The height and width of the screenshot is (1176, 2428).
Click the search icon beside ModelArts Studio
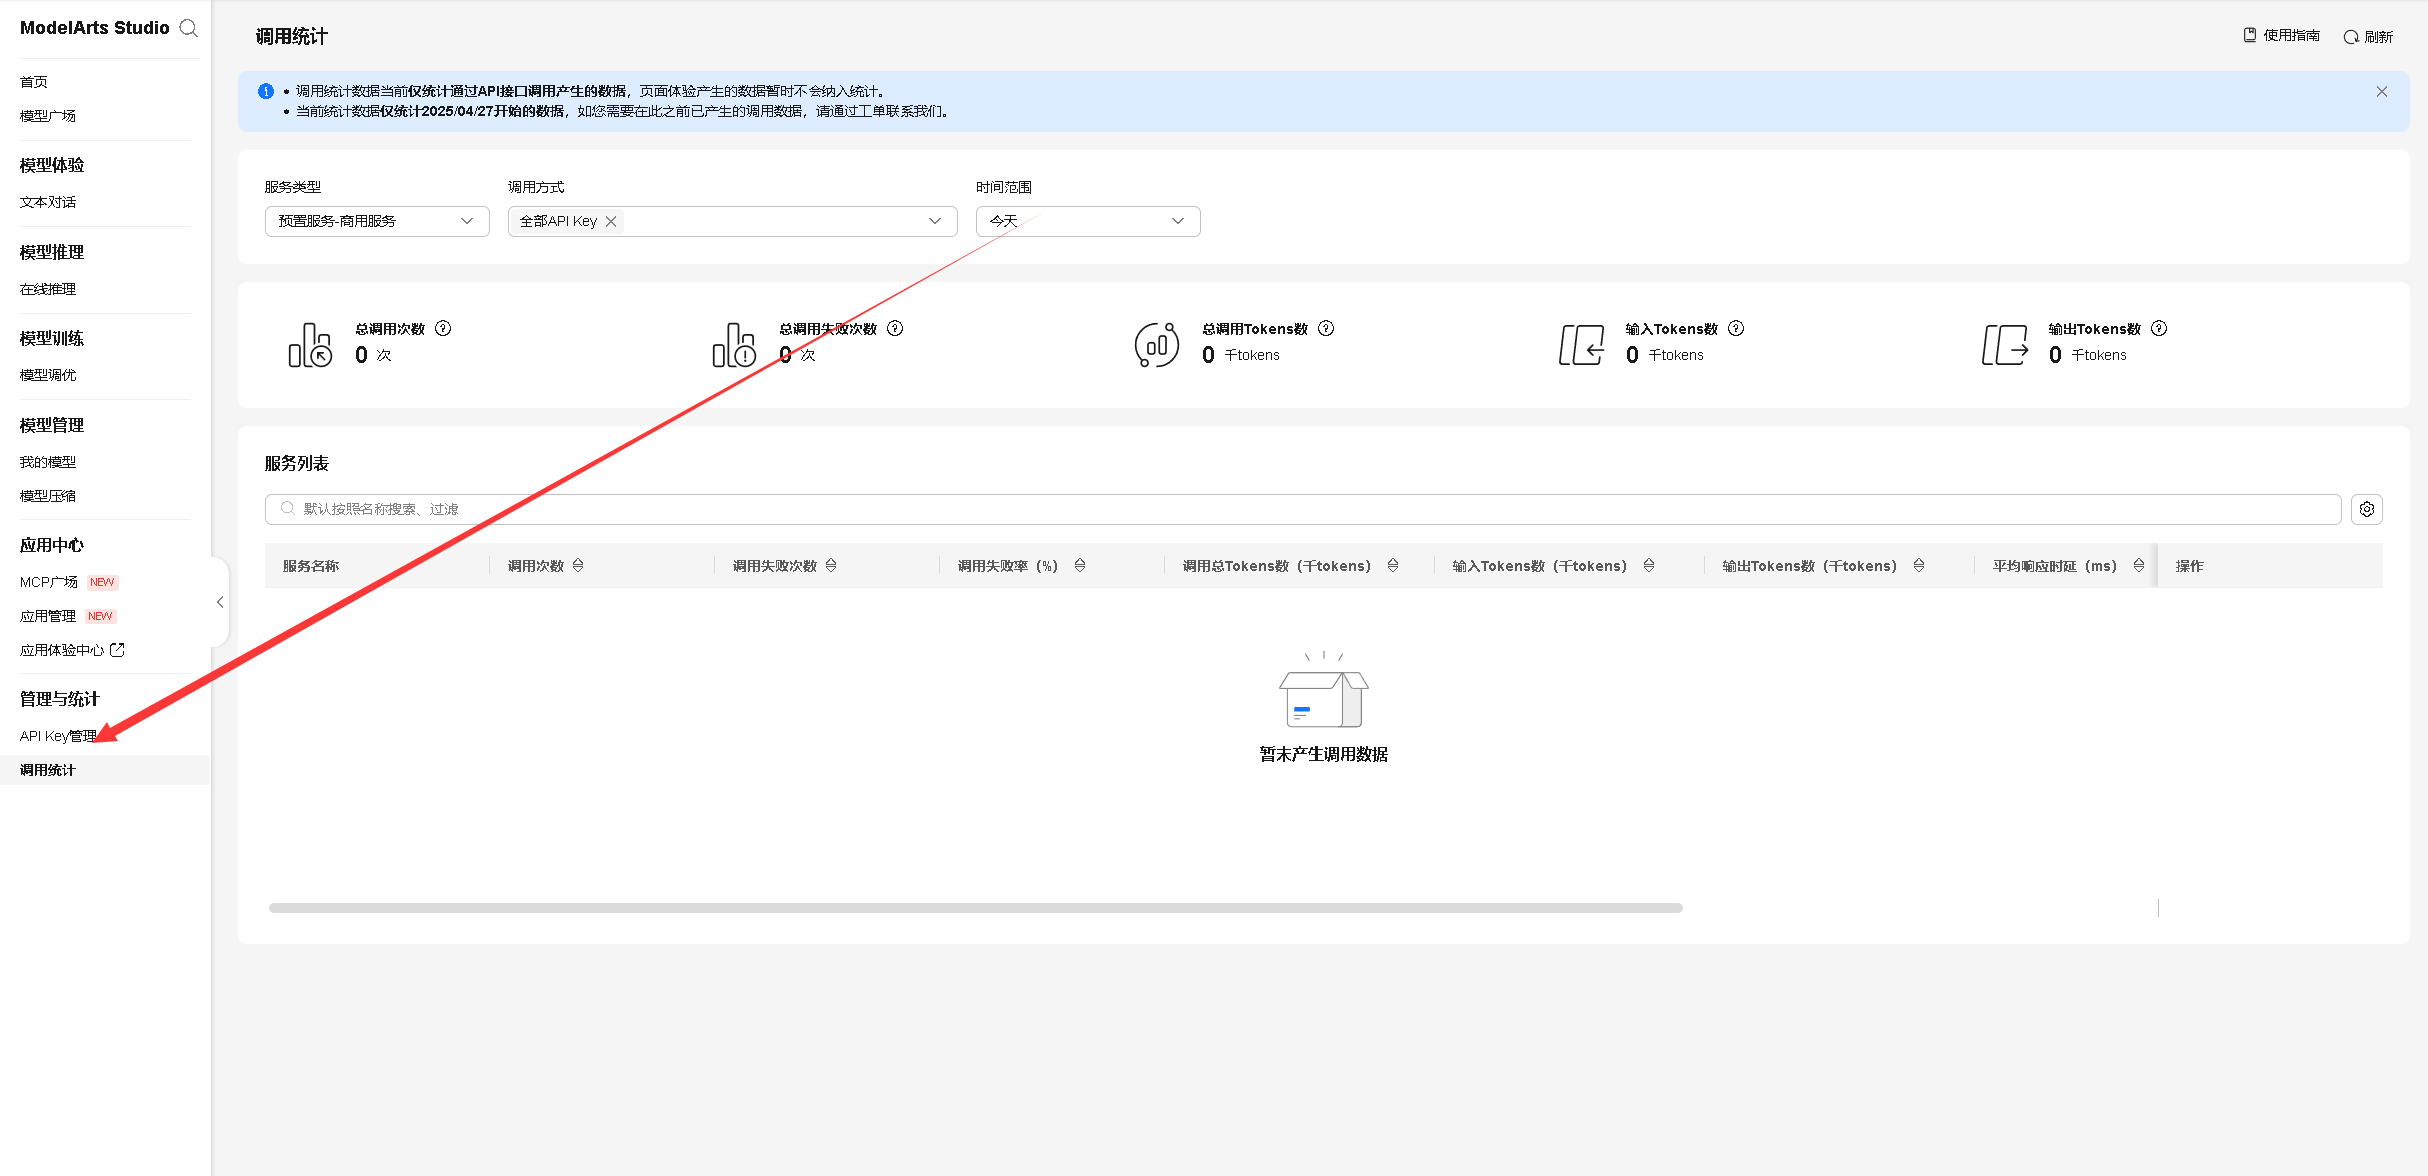(x=188, y=28)
